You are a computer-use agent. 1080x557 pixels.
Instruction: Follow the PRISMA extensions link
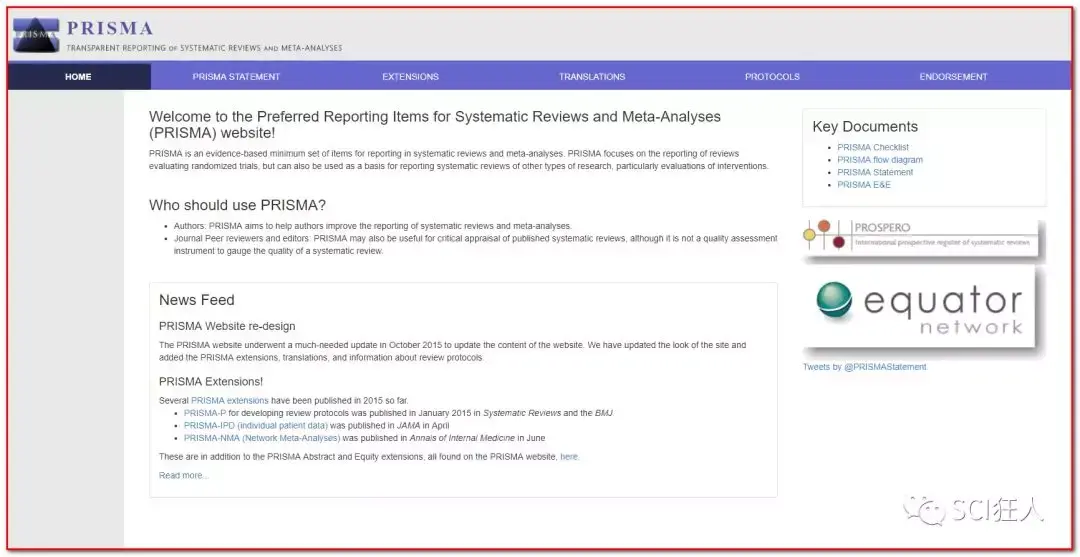(x=229, y=400)
